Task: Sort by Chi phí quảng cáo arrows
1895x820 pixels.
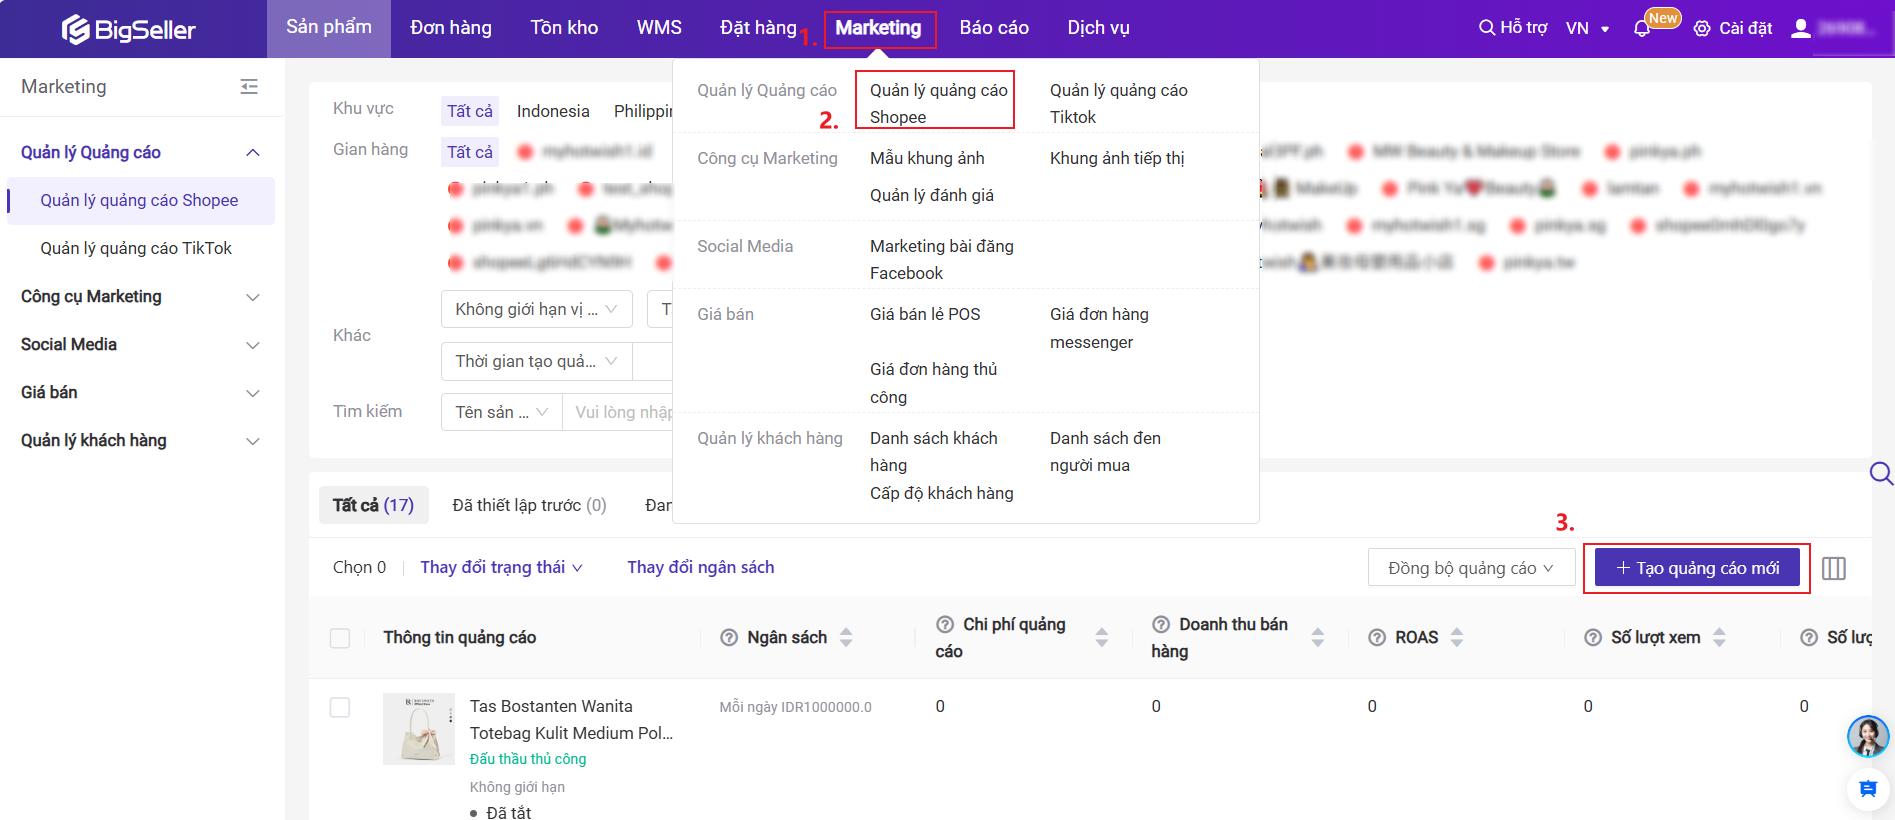Action: pos(1102,638)
